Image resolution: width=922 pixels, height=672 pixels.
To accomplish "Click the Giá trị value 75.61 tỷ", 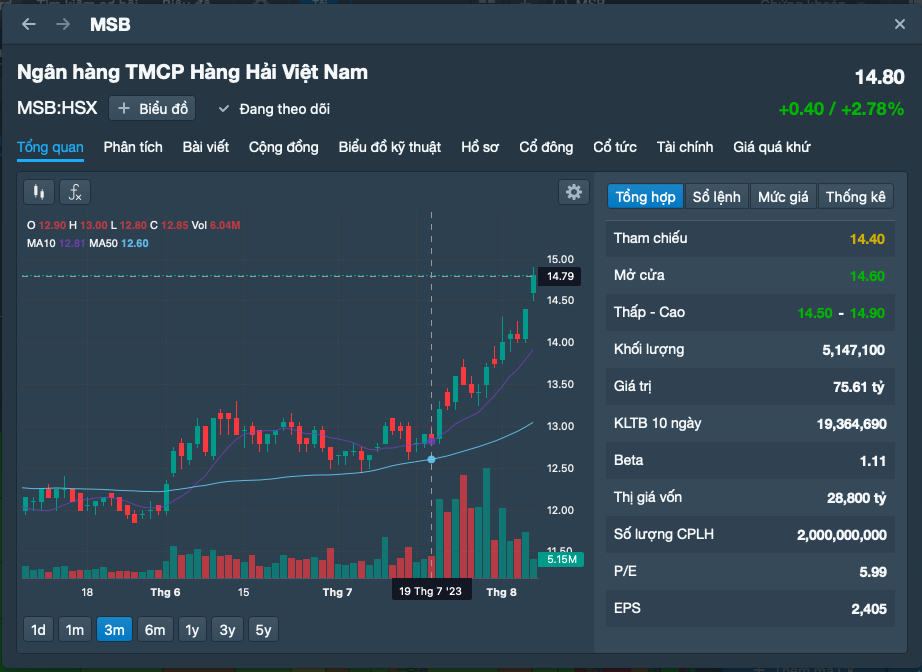I will pyautogui.click(x=858, y=387).
